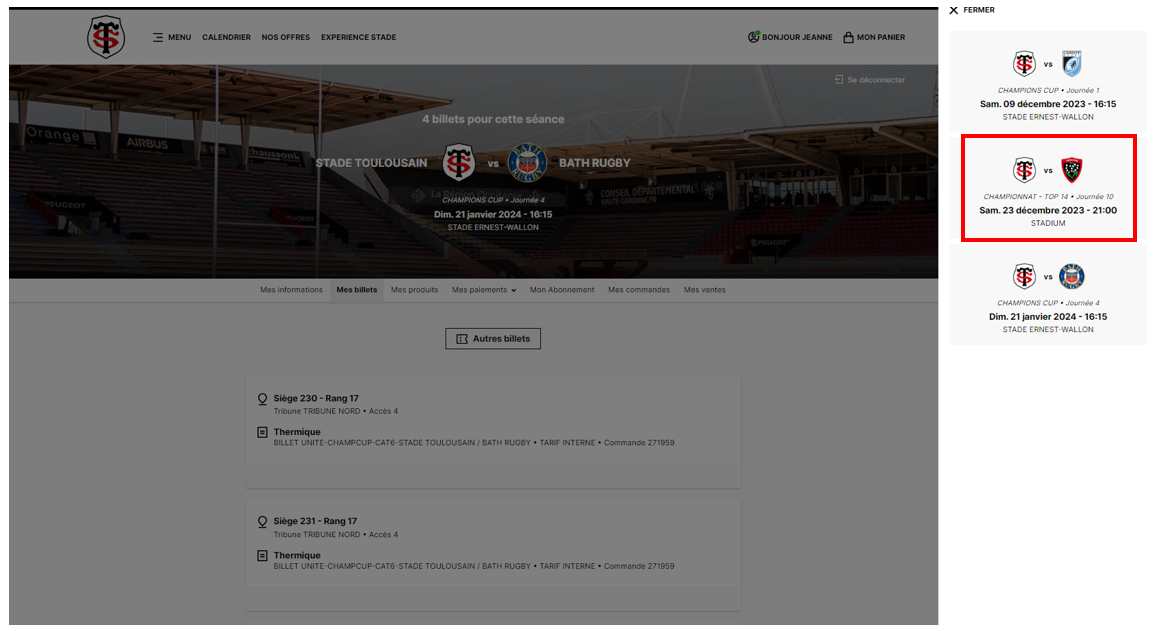The height and width of the screenshot is (631, 1170).
Task: Click 'Sam. 09 décembre 2023 - 16:15' date text
Action: [1048, 104]
